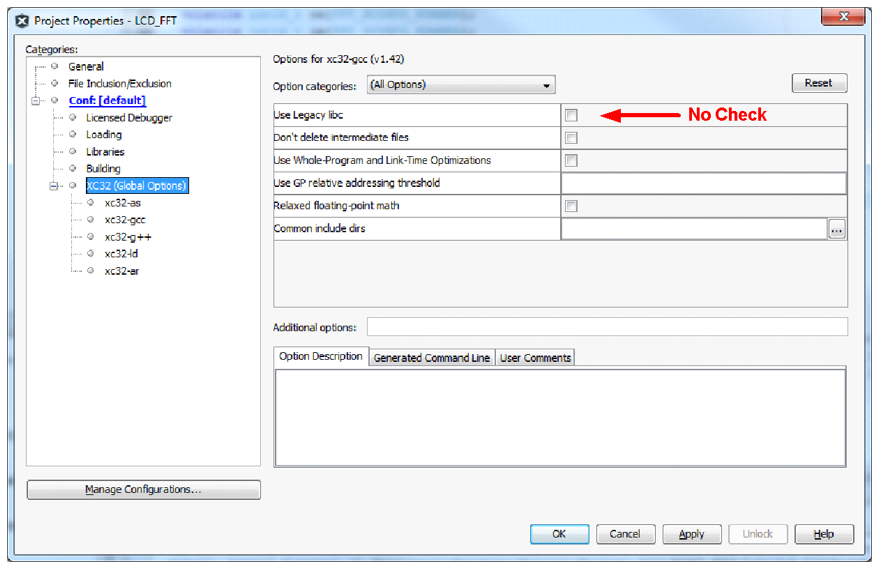Viewport: 878px width, 567px height.
Task: Open the Common include dirs browse button
Action: (x=837, y=229)
